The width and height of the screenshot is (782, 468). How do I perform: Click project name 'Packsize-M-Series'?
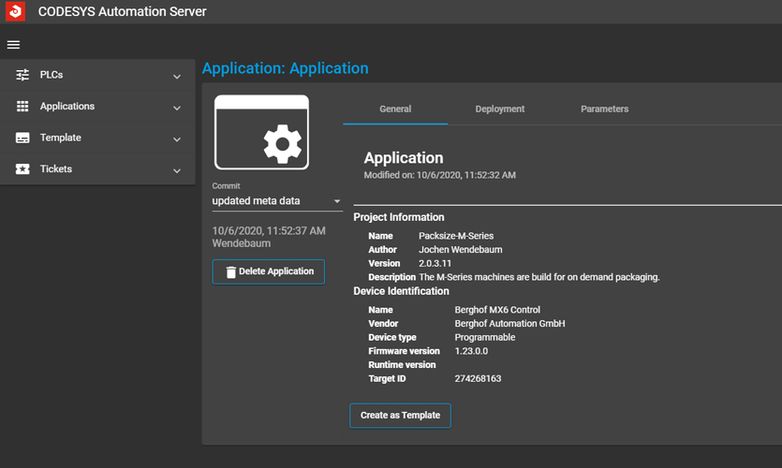(456, 236)
